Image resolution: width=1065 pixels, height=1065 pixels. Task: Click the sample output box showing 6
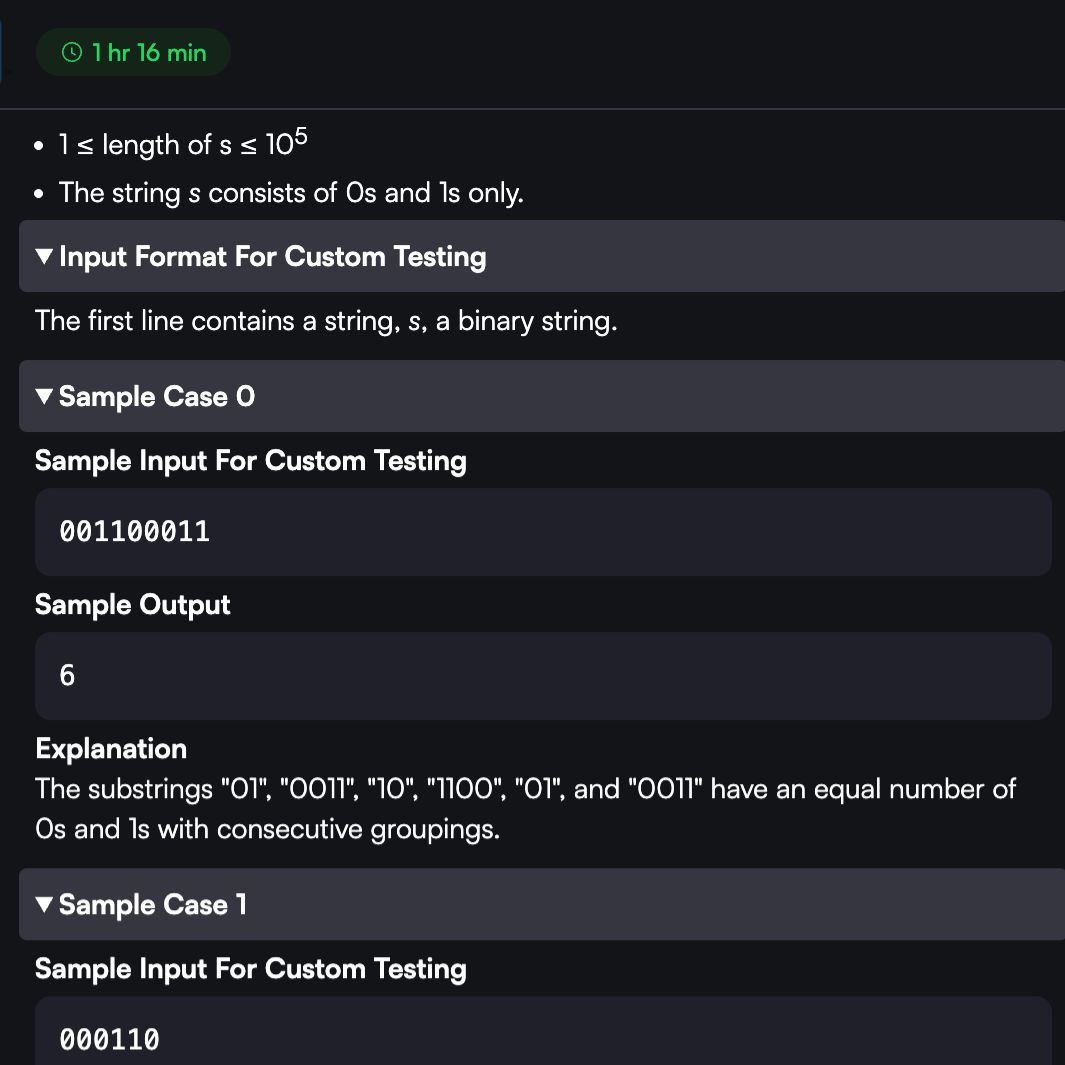543,676
